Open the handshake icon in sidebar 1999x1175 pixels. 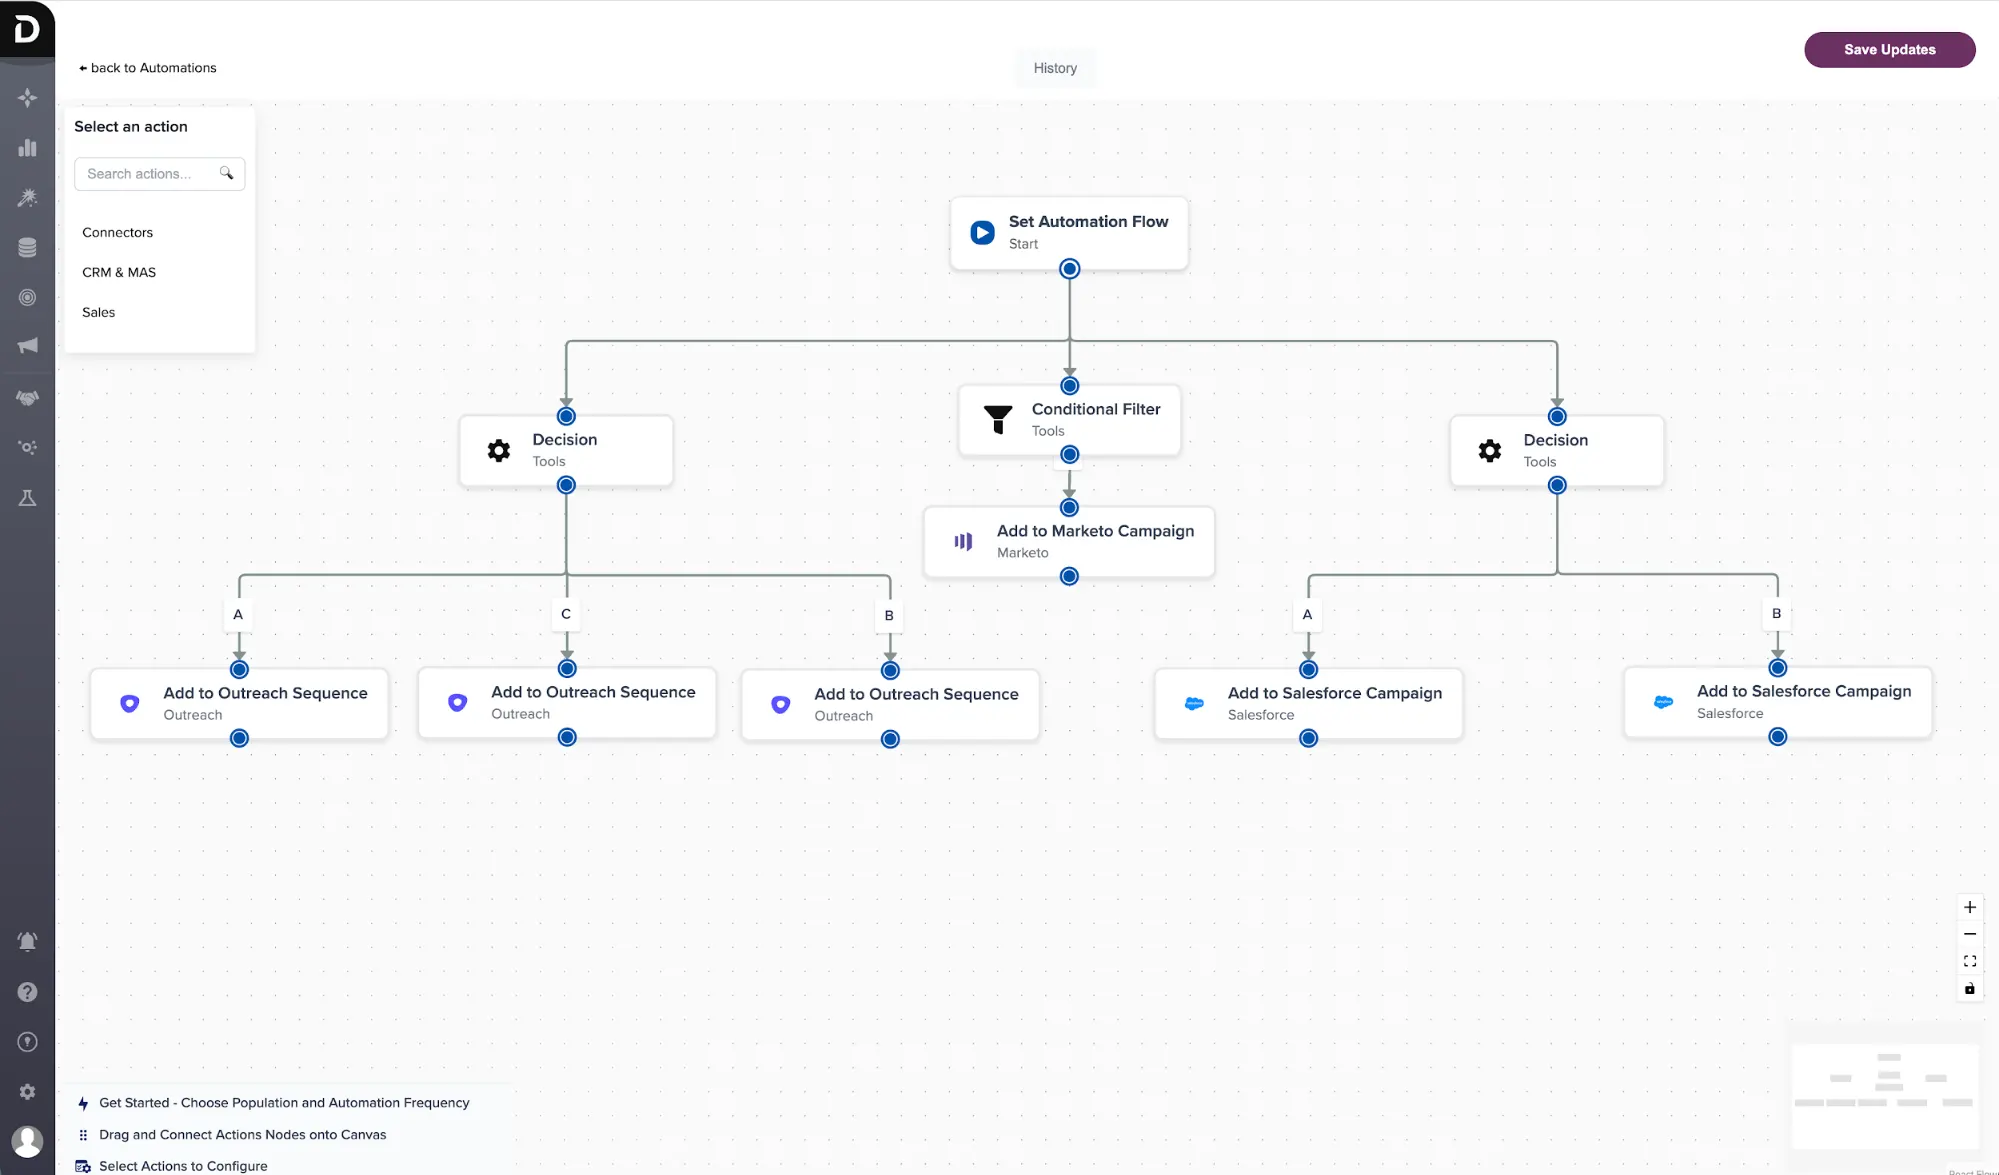click(27, 397)
